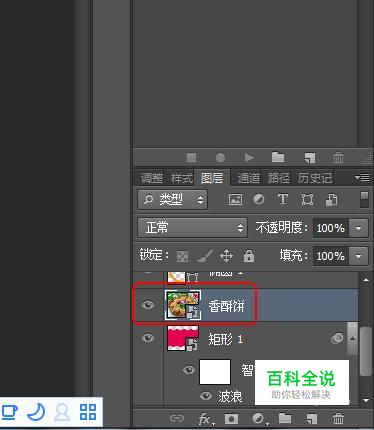Viewport: 374px width, 430px height.
Task: Filter for type layers
Action: coord(283,199)
